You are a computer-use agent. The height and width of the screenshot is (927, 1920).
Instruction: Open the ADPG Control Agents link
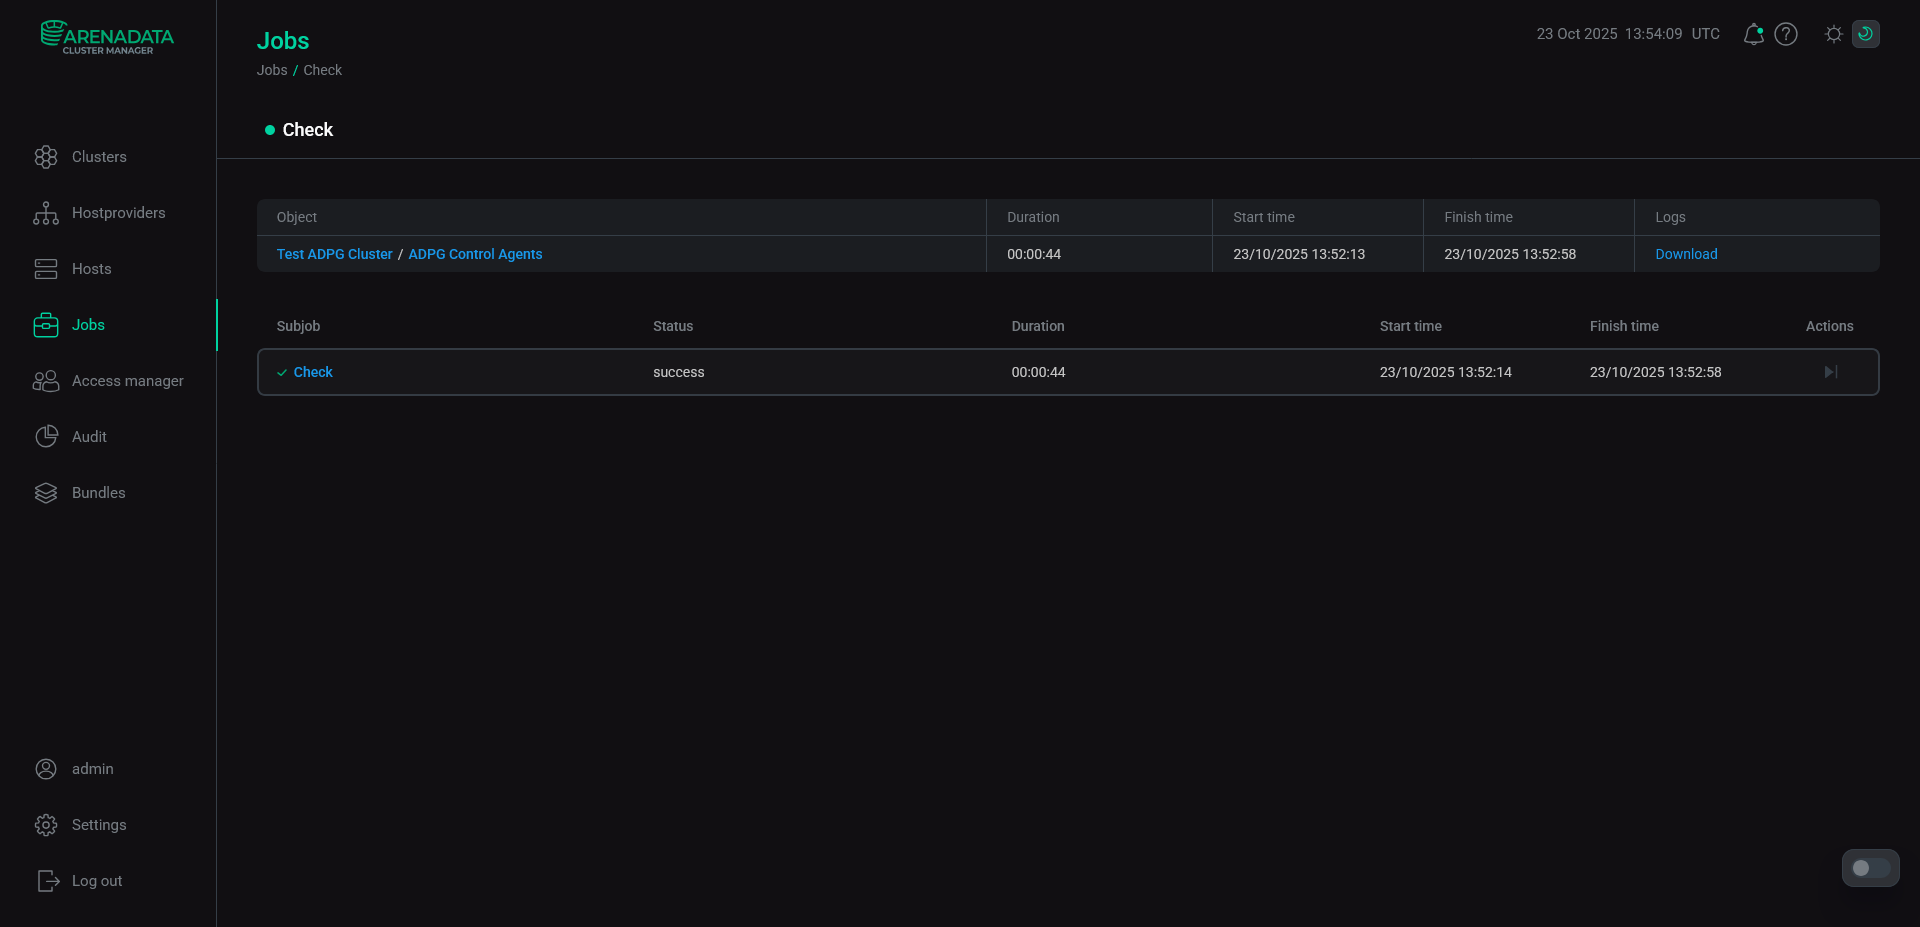click(475, 254)
